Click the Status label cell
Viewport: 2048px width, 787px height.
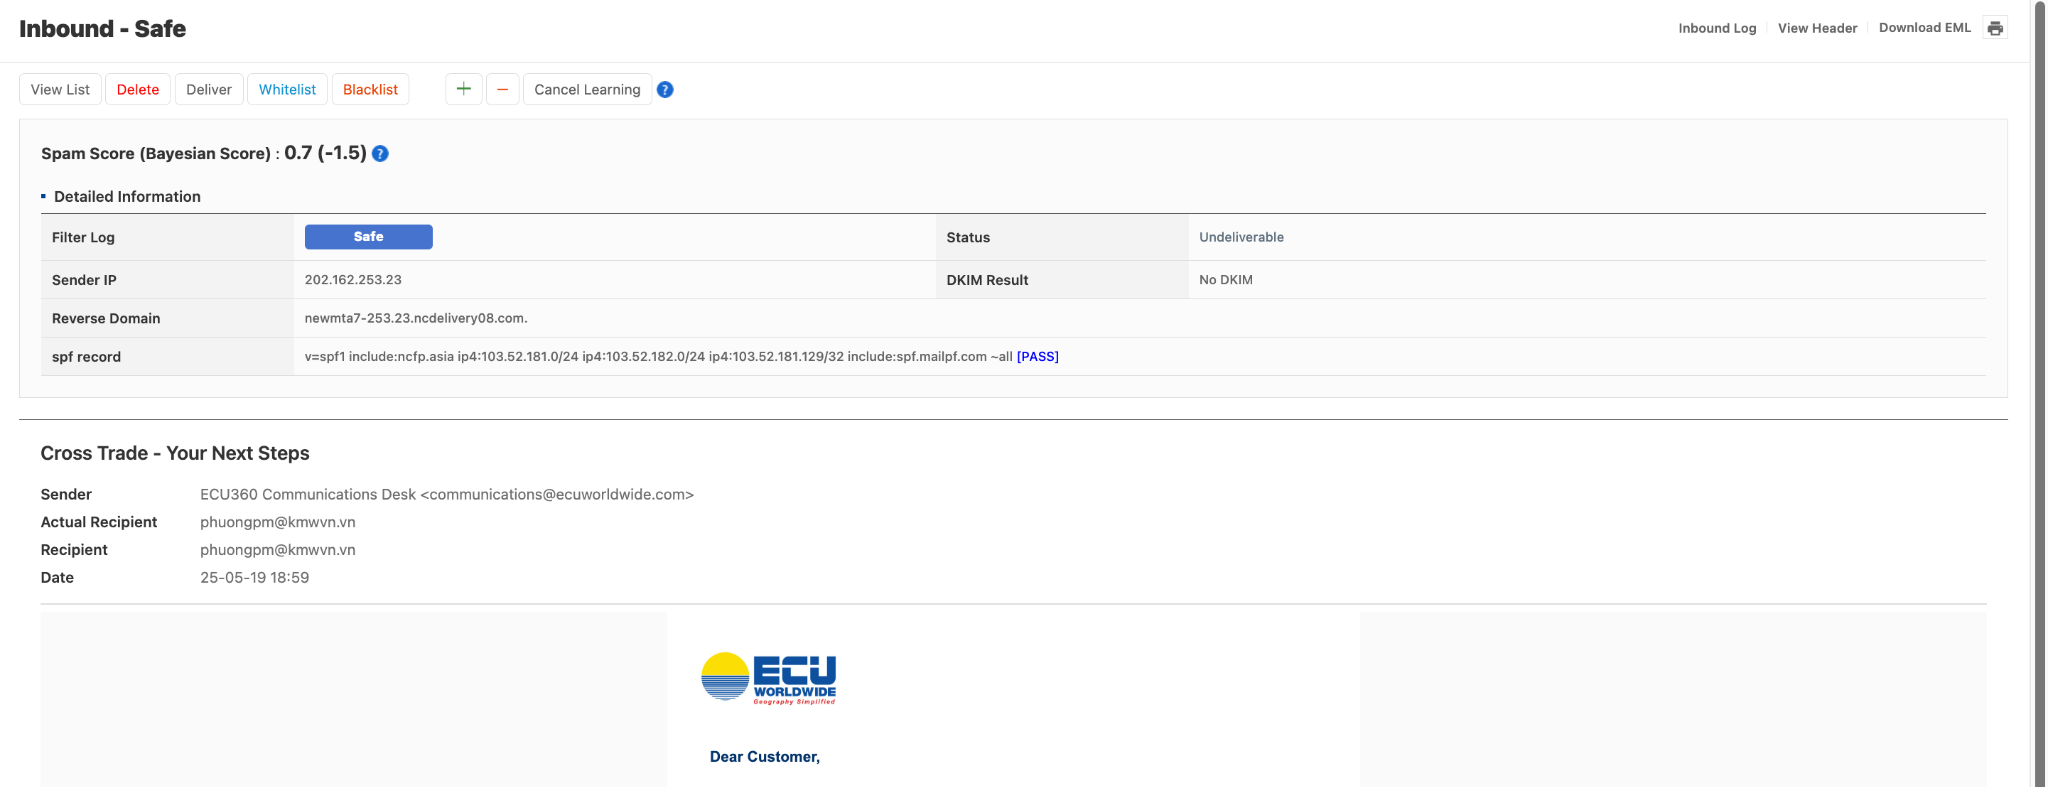[x=1062, y=237]
